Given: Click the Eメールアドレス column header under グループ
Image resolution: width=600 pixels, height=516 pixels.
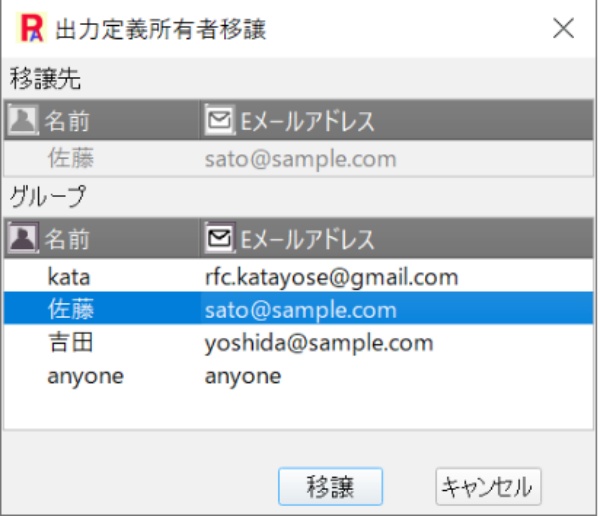Looking at the screenshot, I should tap(302, 239).
